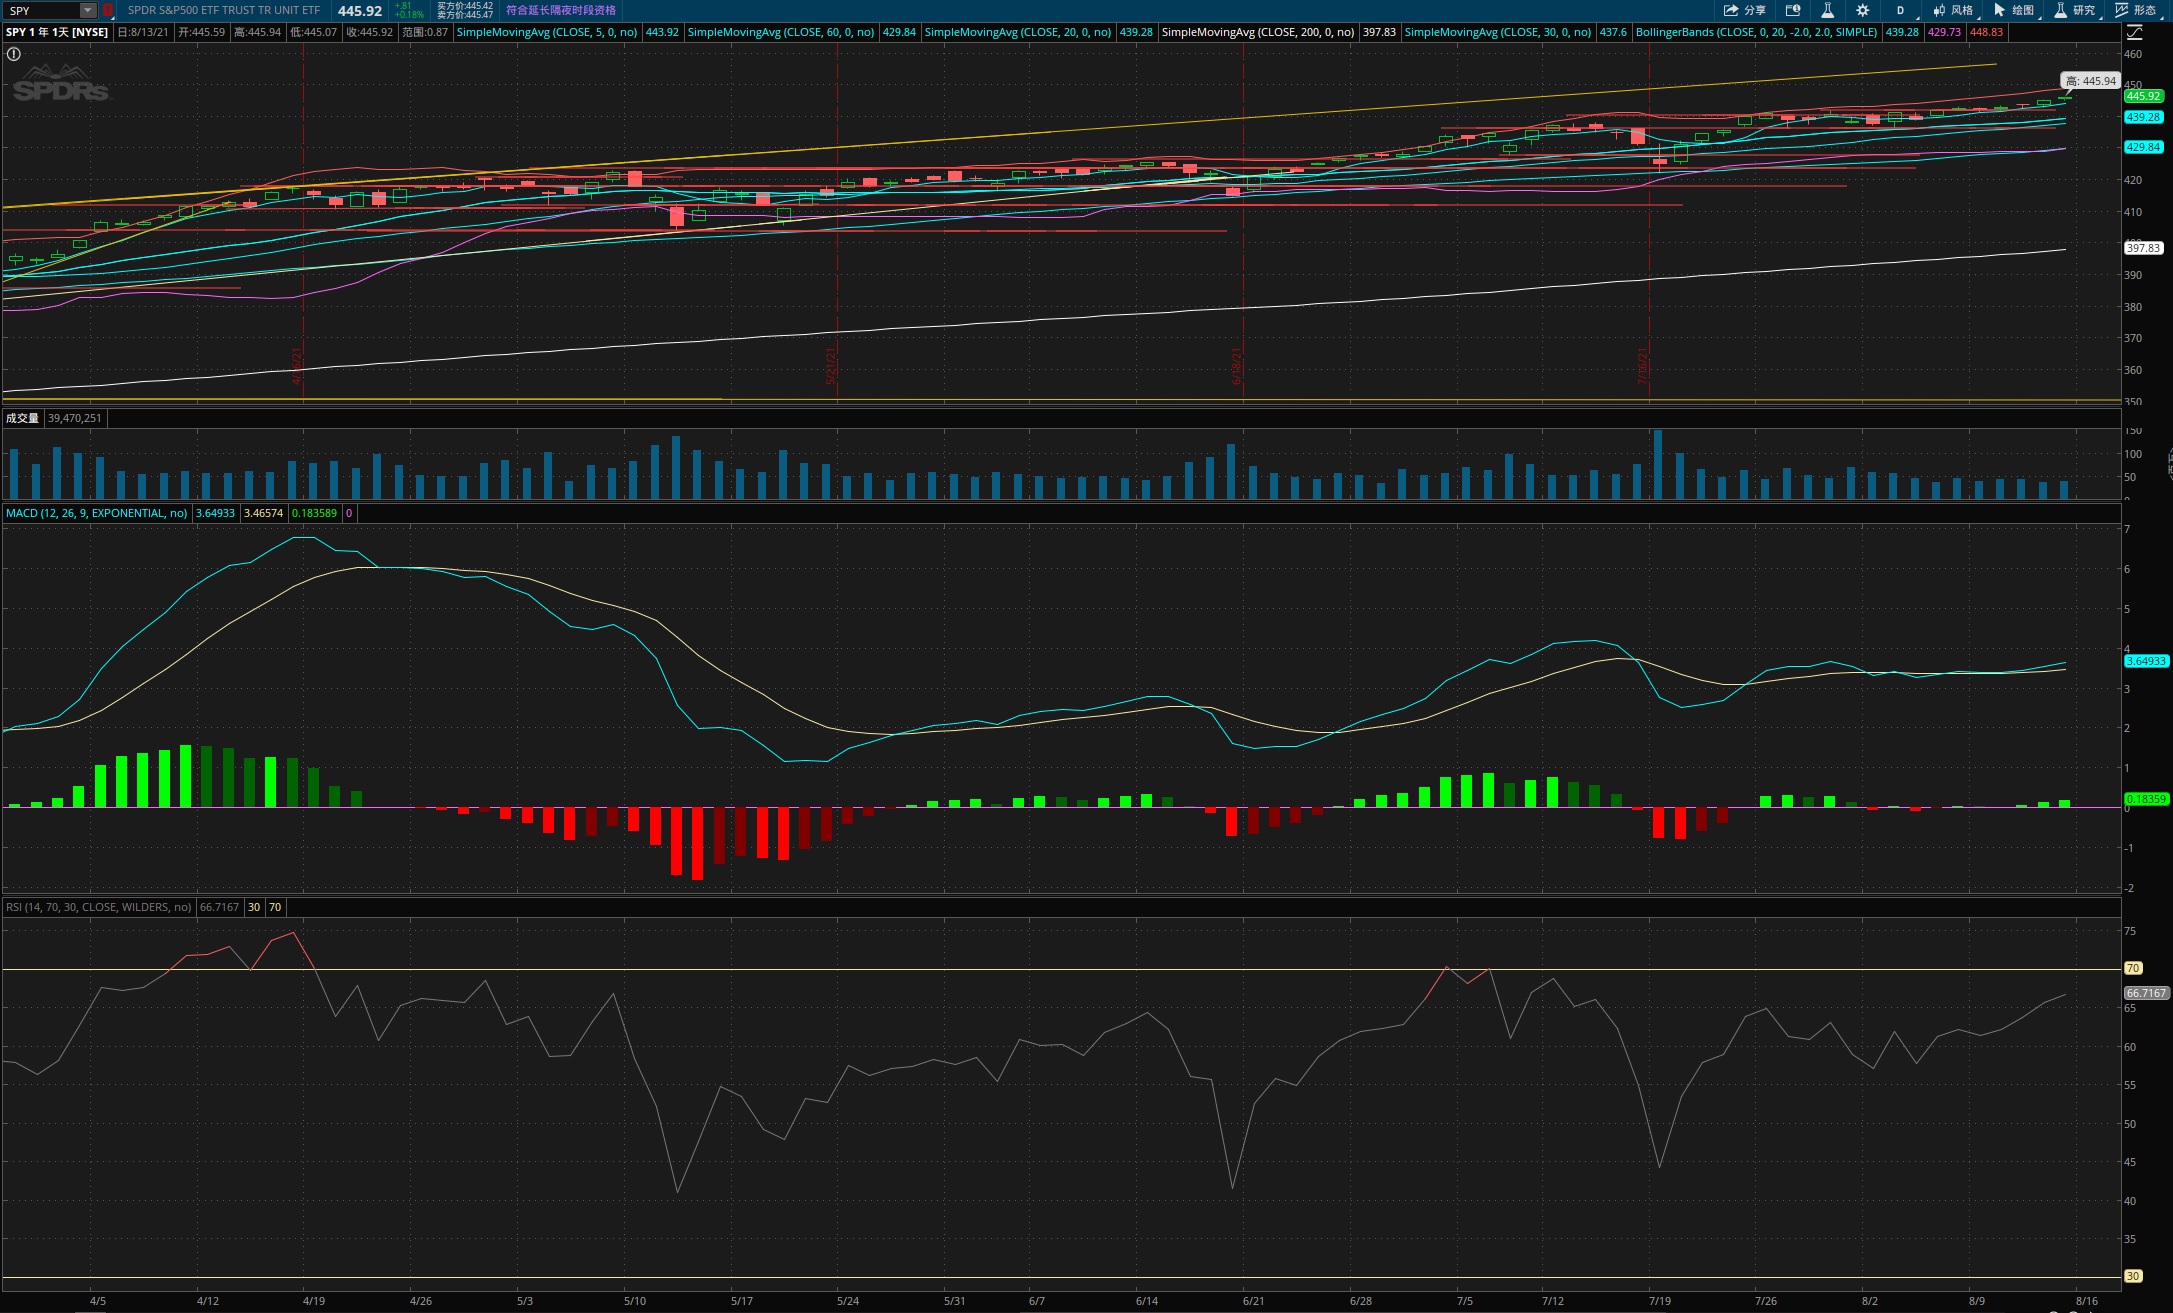
Task: Open the Style (风格) candlestick menu
Action: point(1953,10)
